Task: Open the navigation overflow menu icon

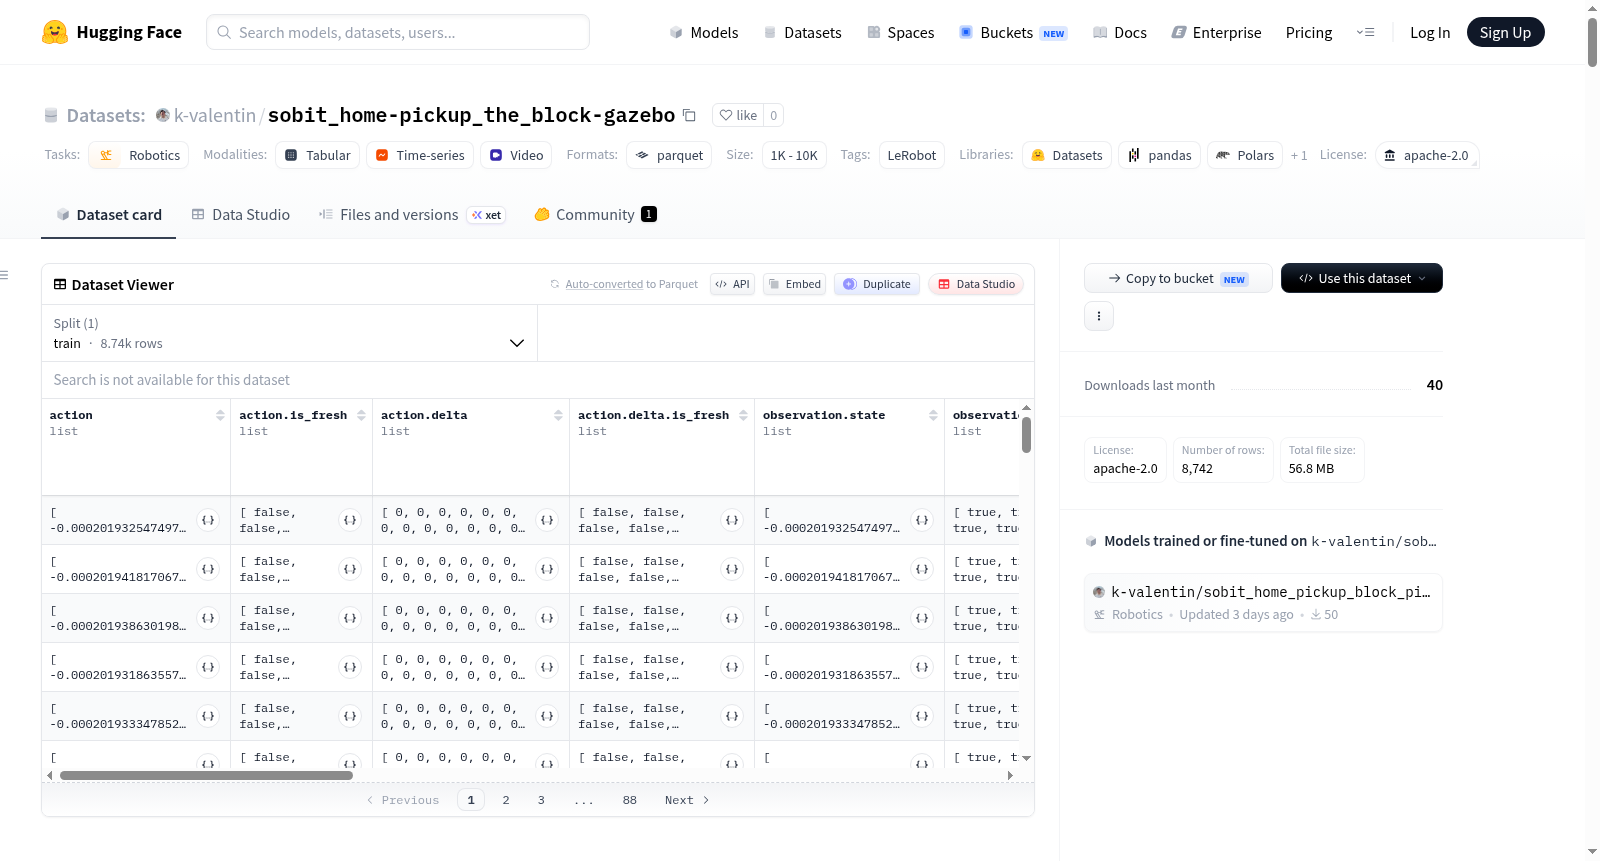Action: tap(1365, 32)
